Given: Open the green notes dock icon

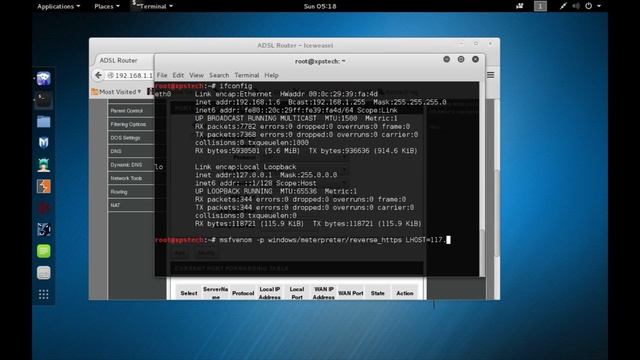Looking at the screenshot, I should click(x=44, y=251).
